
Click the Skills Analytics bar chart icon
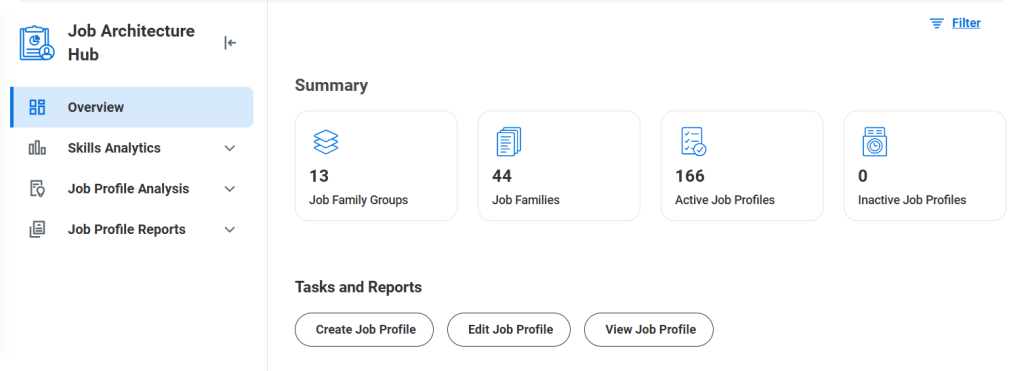pos(38,148)
